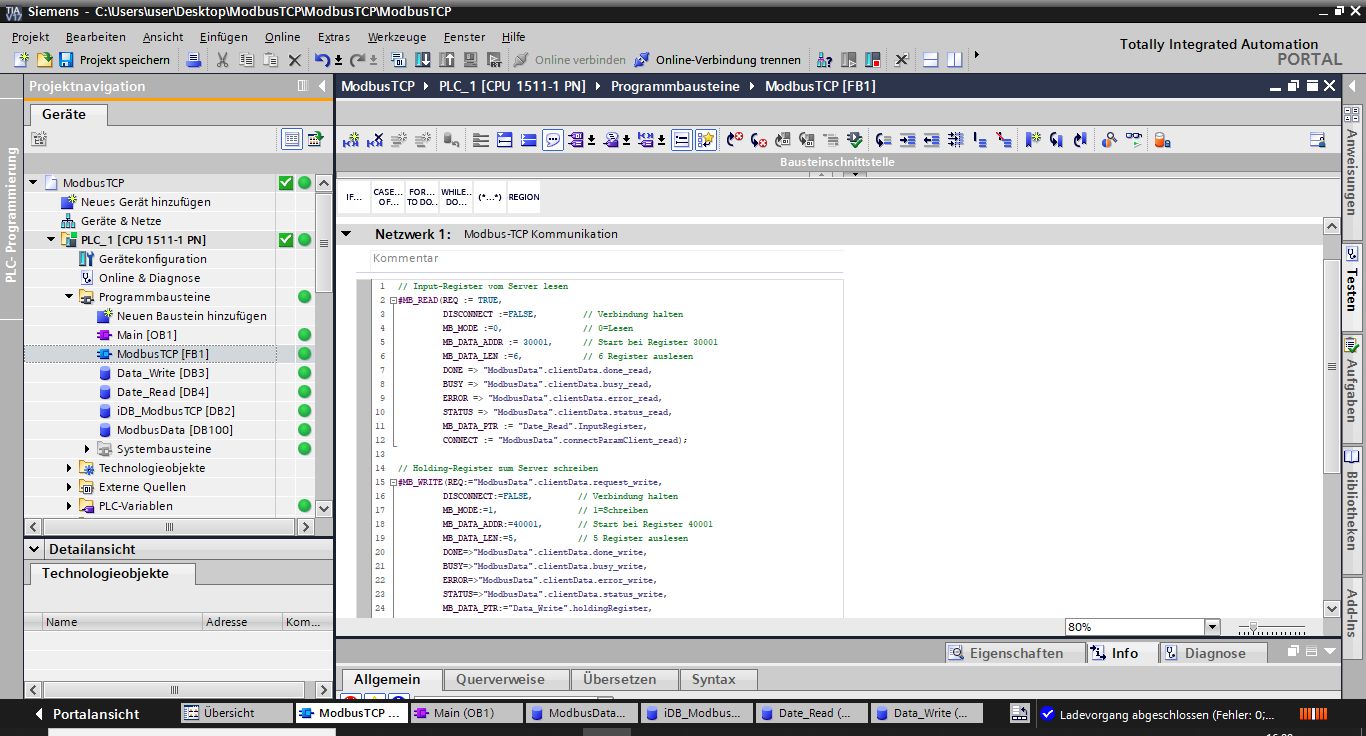Open the Online menu
The height and width of the screenshot is (736, 1366).
pyautogui.click(x=282, y=37)
